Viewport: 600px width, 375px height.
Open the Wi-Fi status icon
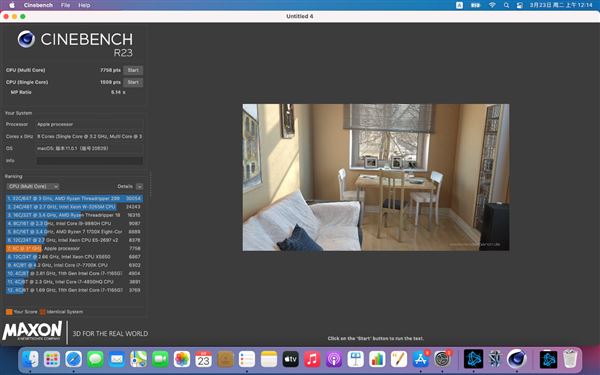[492, 5]
